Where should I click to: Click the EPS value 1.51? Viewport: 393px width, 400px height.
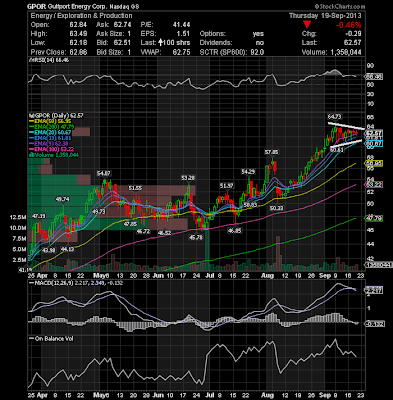[x=183, y=34]
